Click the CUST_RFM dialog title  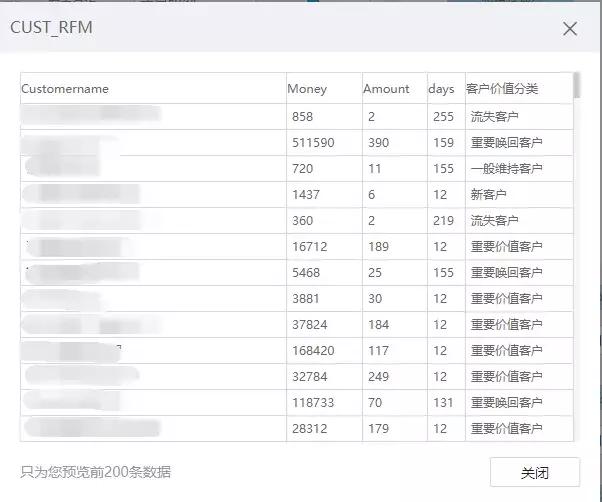pos(51,28)
